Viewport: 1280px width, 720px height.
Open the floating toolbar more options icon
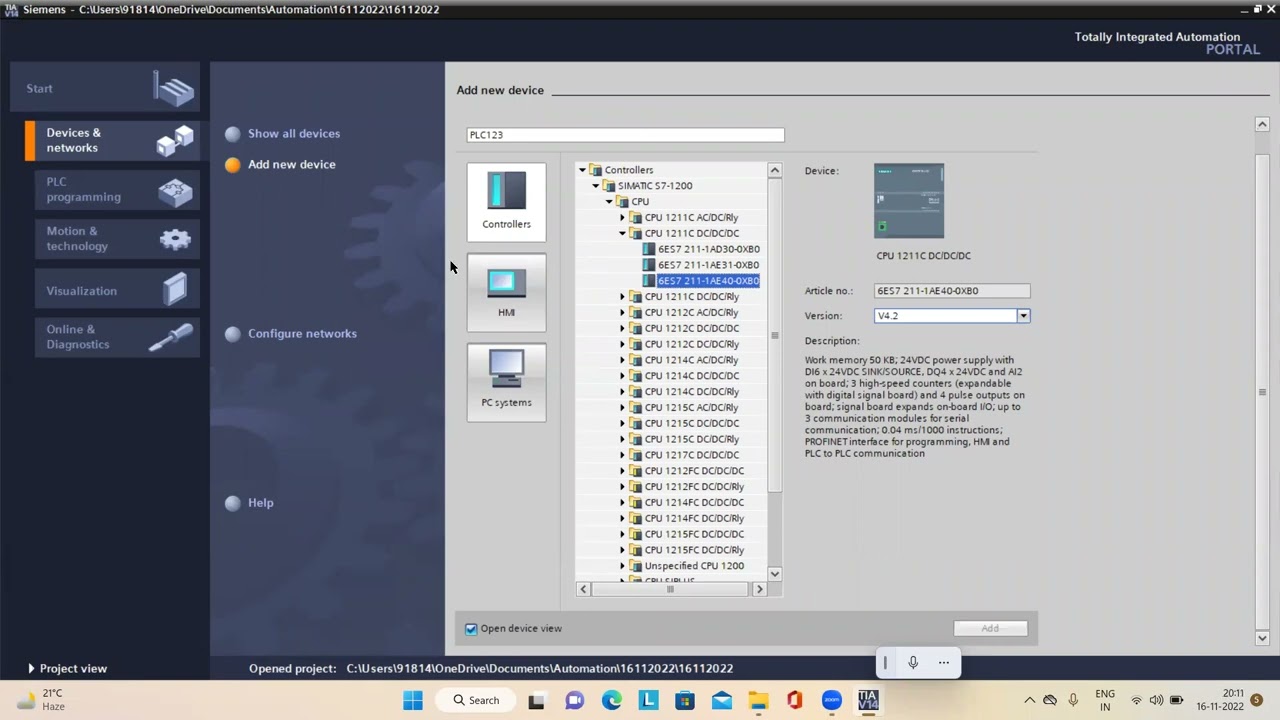pos(943,662)
